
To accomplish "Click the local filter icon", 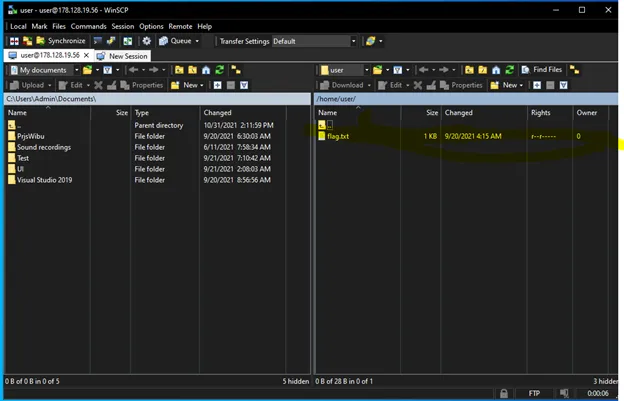I will [106, 70].
